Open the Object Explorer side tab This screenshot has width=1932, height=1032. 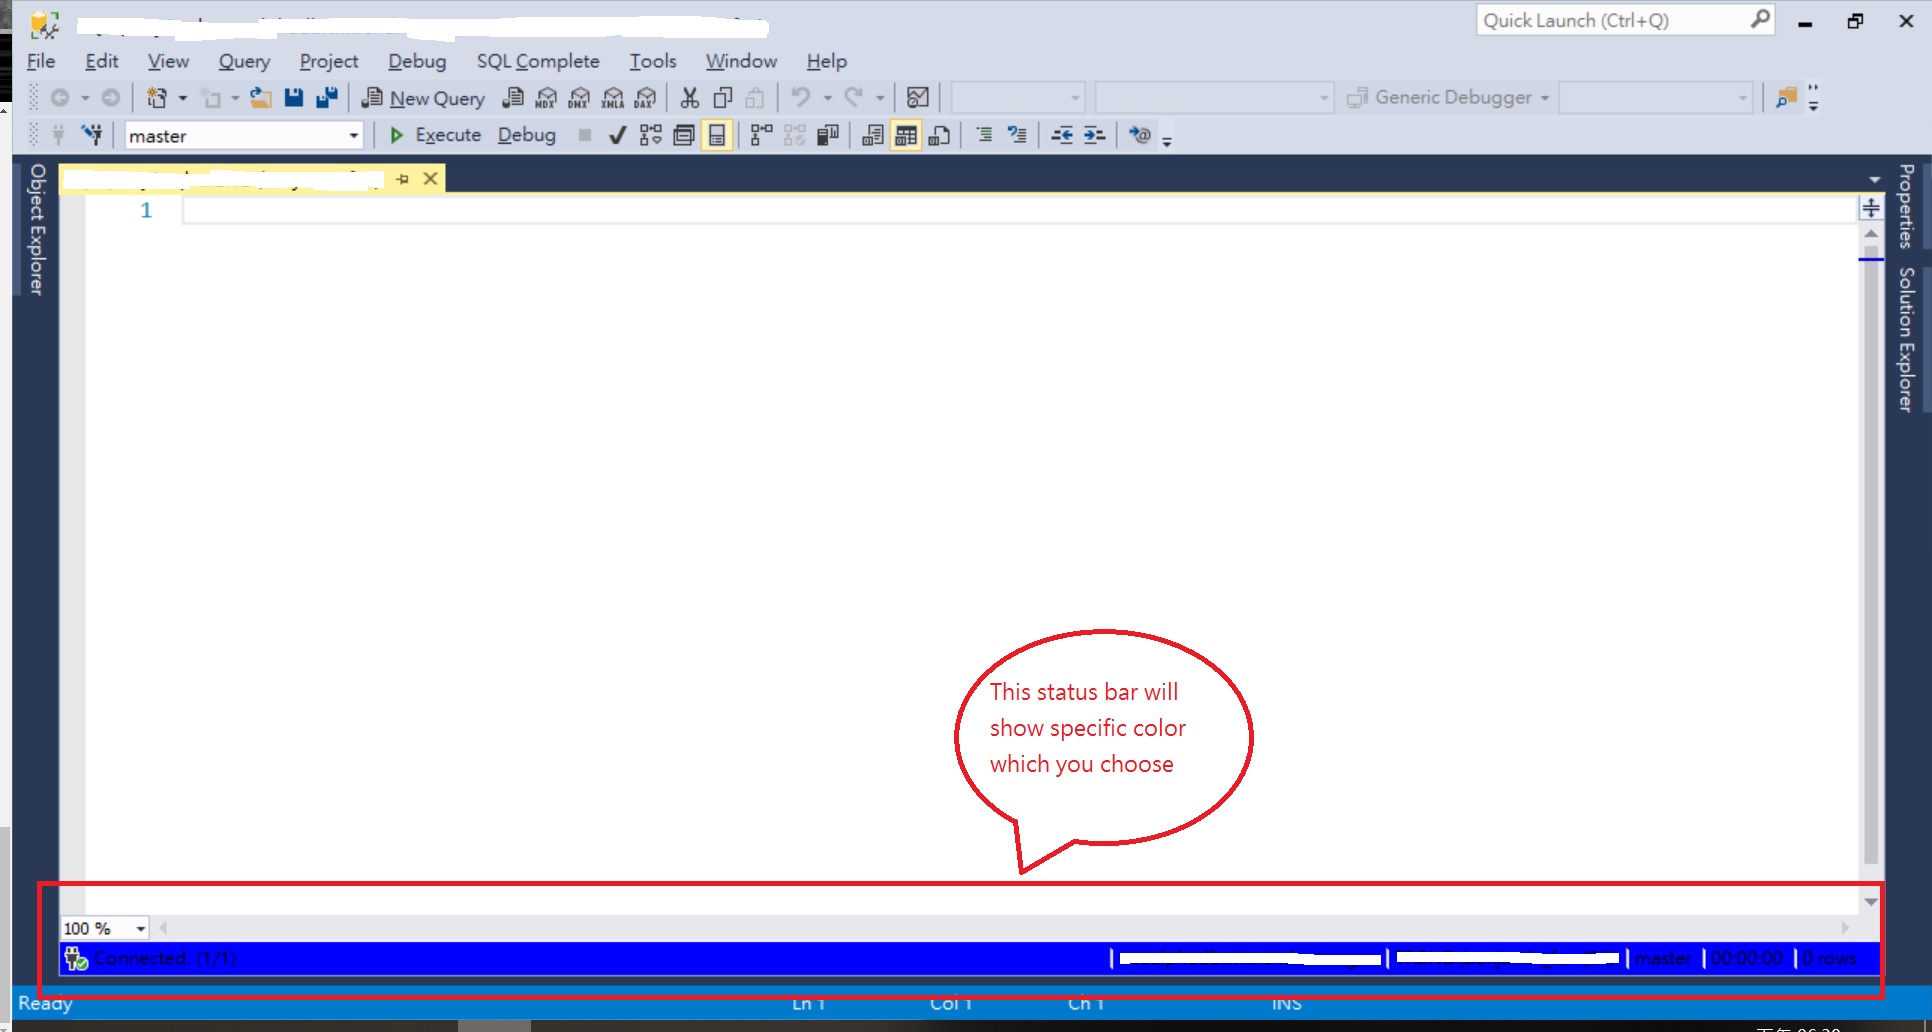click(x=37, y=230)
